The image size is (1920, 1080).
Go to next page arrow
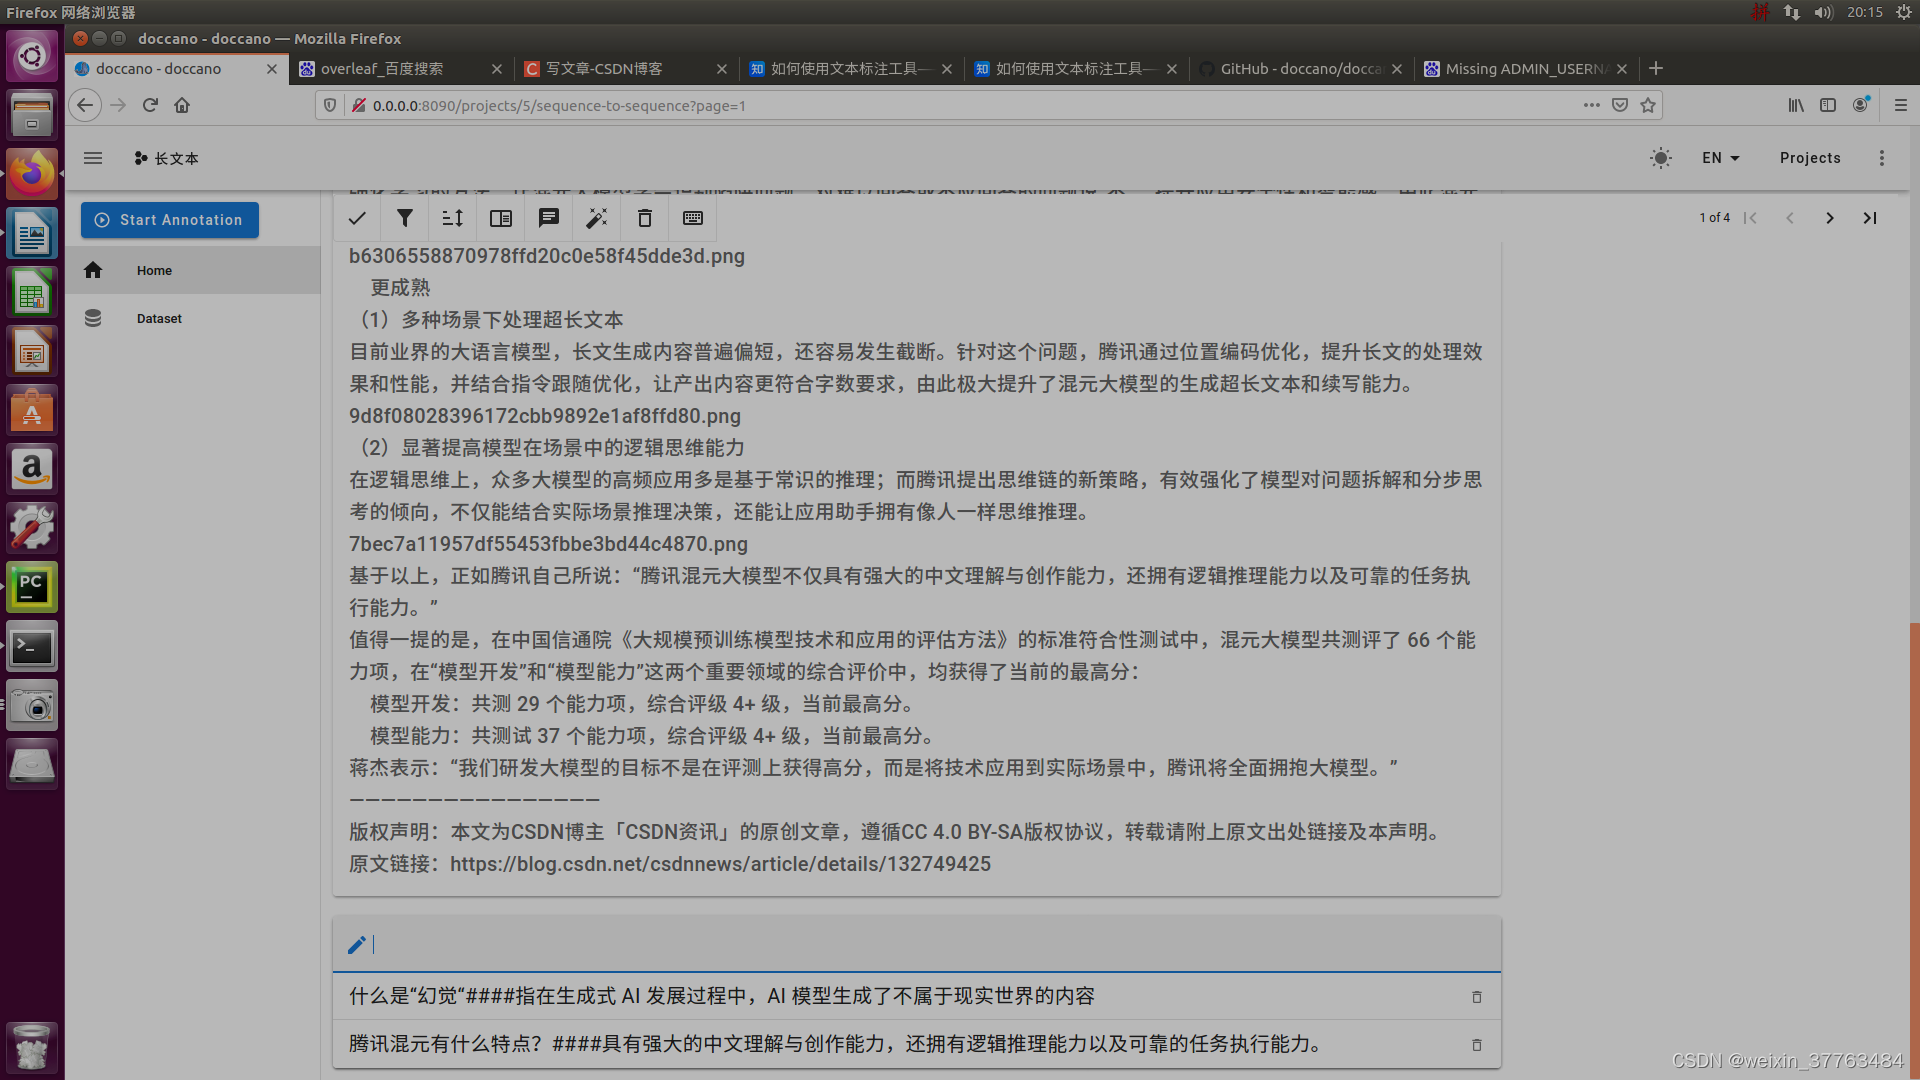pyautogui.click(x=1830, y=218)
